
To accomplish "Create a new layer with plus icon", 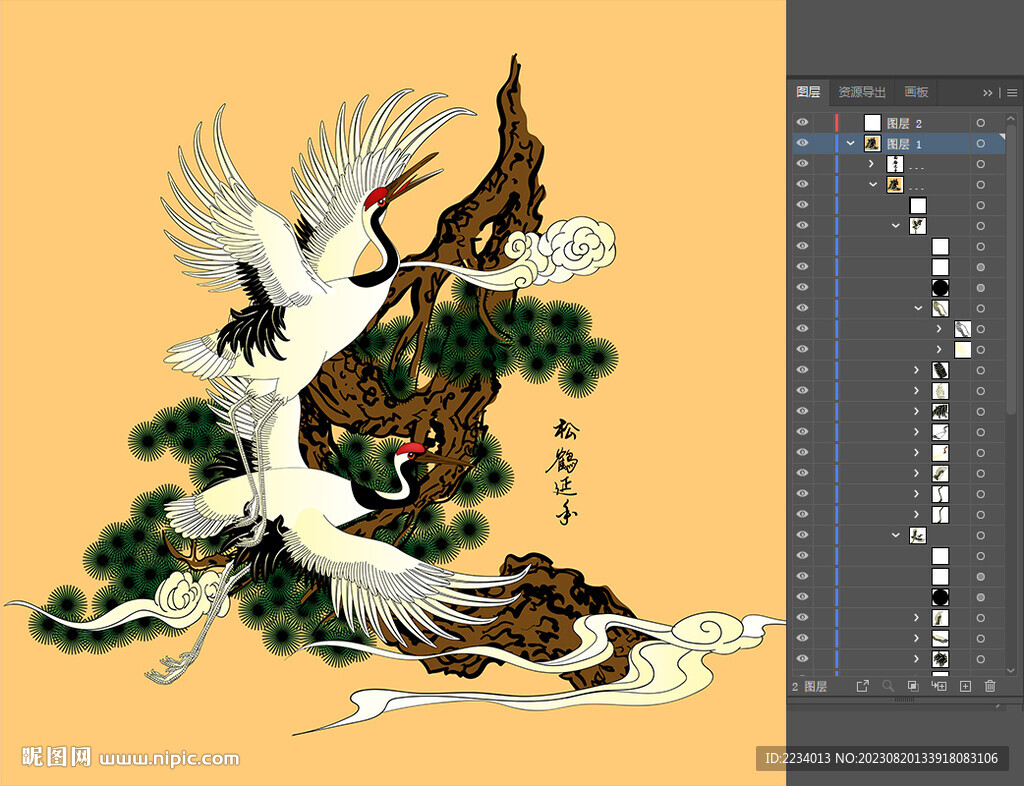I will [x=965, y=685].
